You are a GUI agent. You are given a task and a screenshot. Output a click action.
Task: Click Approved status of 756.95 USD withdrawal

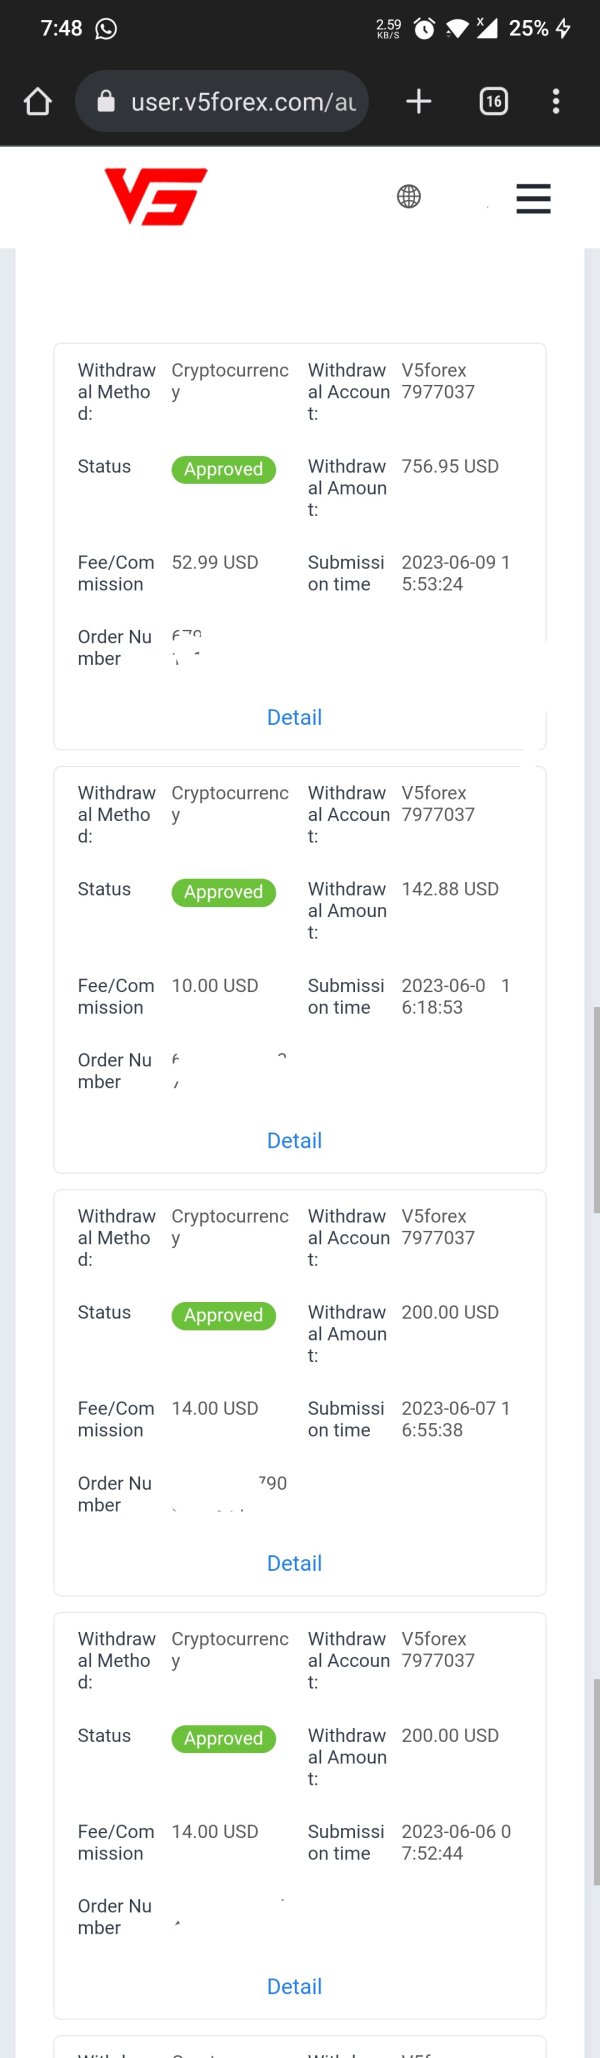coord(223,469)
